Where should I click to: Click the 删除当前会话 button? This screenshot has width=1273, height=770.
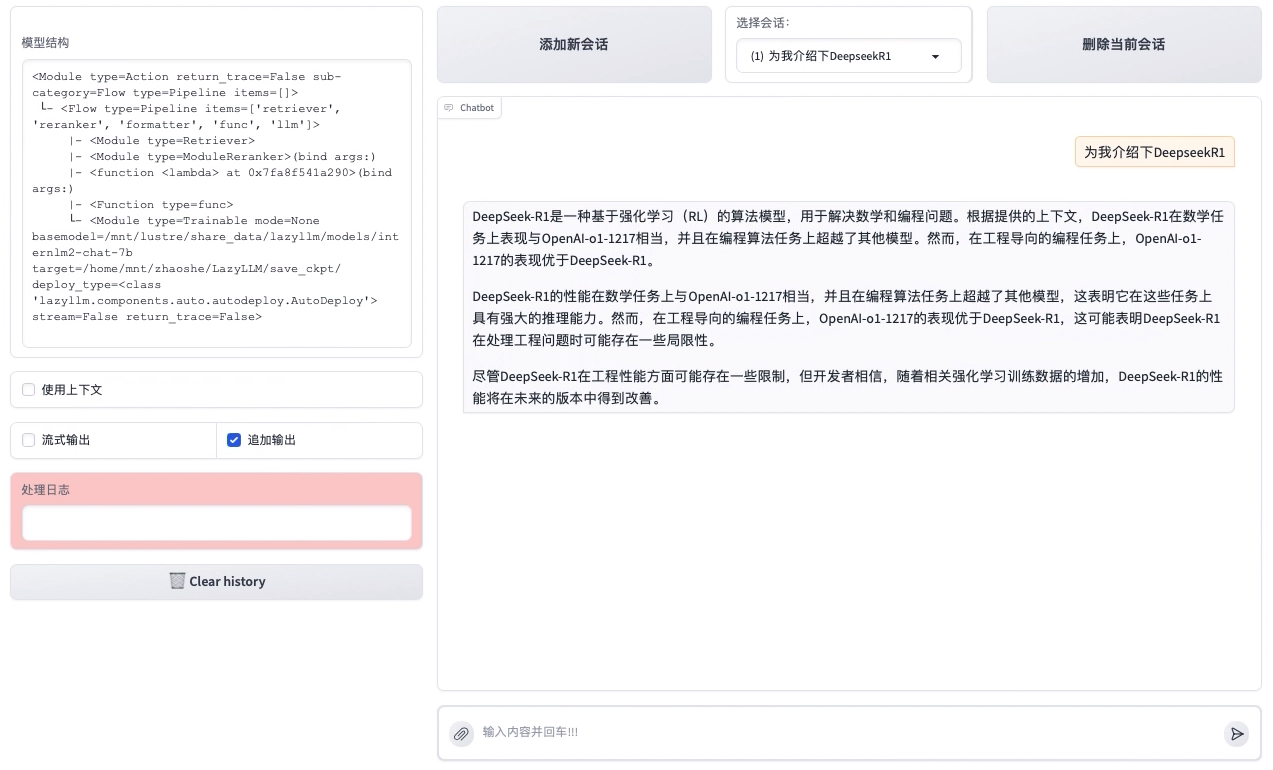click(1124, 44)
